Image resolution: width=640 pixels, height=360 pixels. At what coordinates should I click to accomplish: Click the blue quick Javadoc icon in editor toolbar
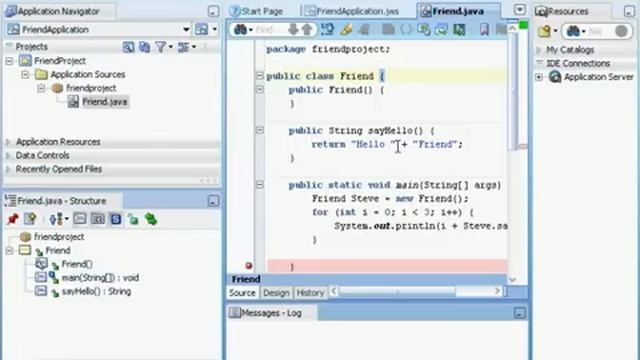tap(327, 29)
